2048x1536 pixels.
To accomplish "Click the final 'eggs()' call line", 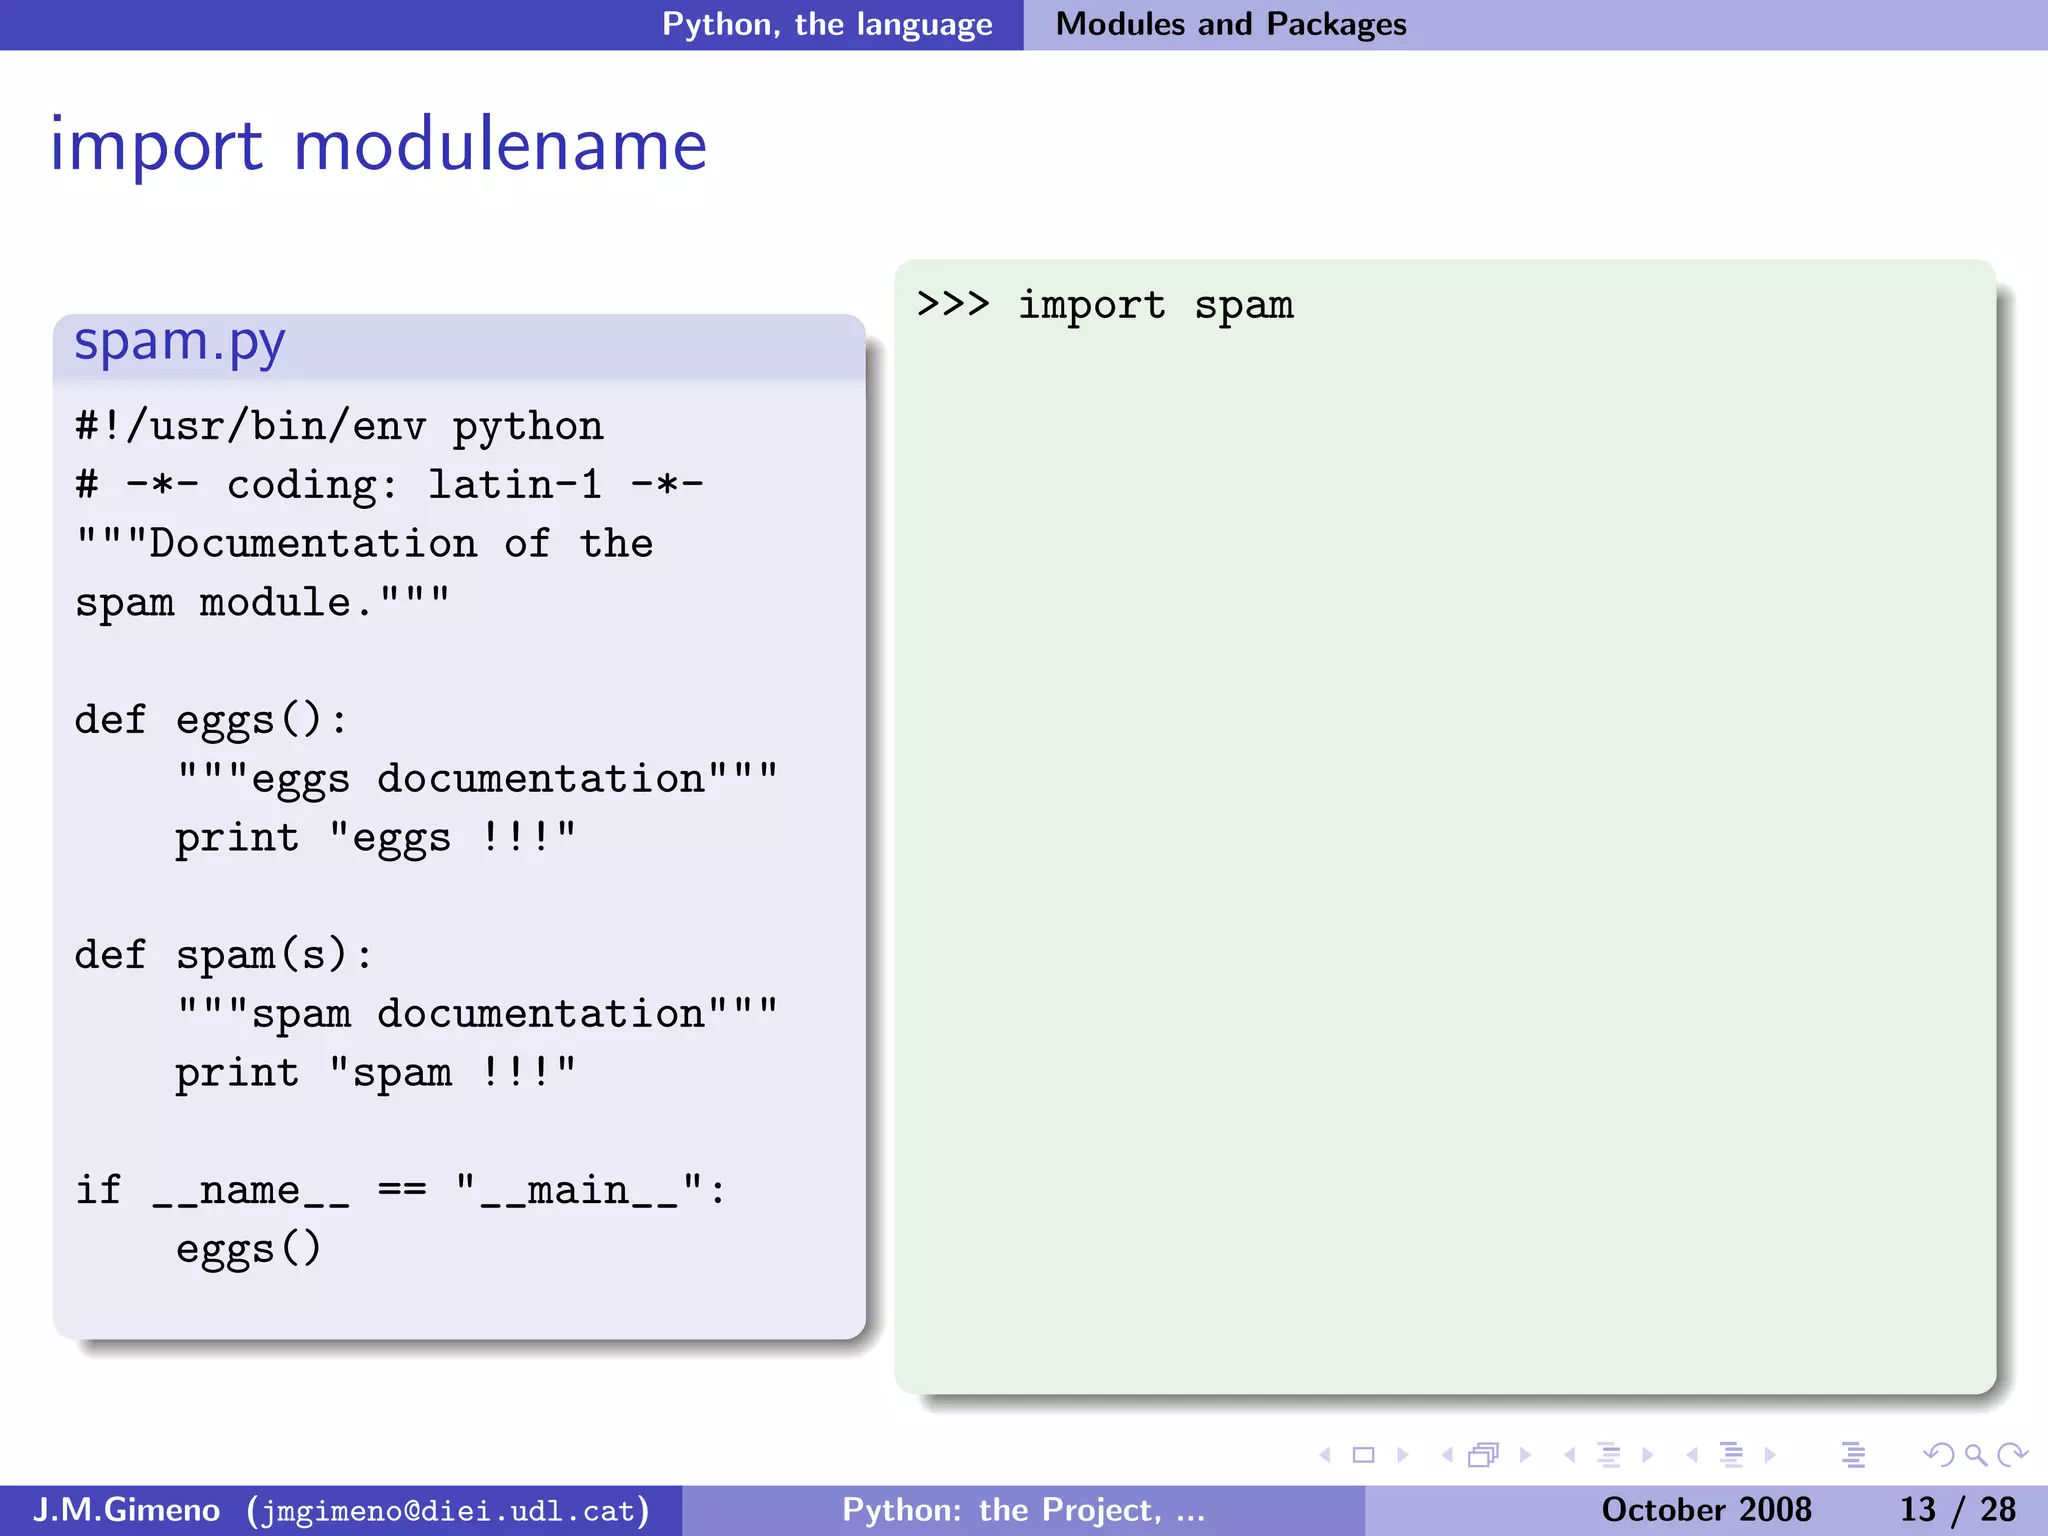I will 249,1250.
